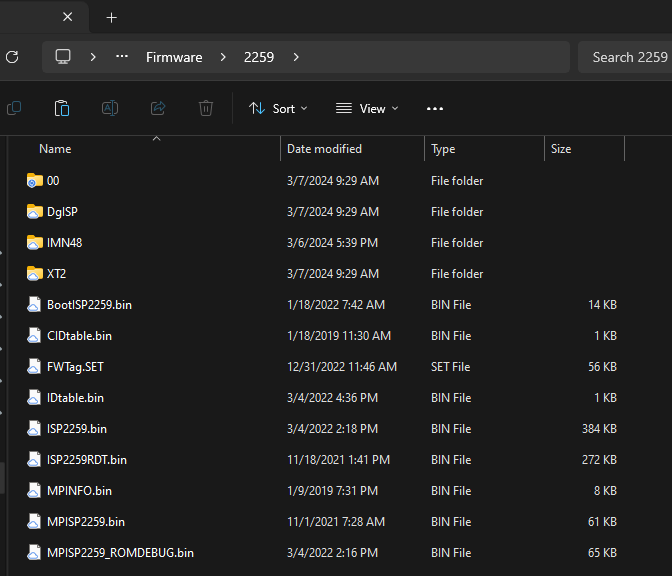Open the See more three-dots menu
The height and width of the screenshot is (576, 672).
pos(434,108)
